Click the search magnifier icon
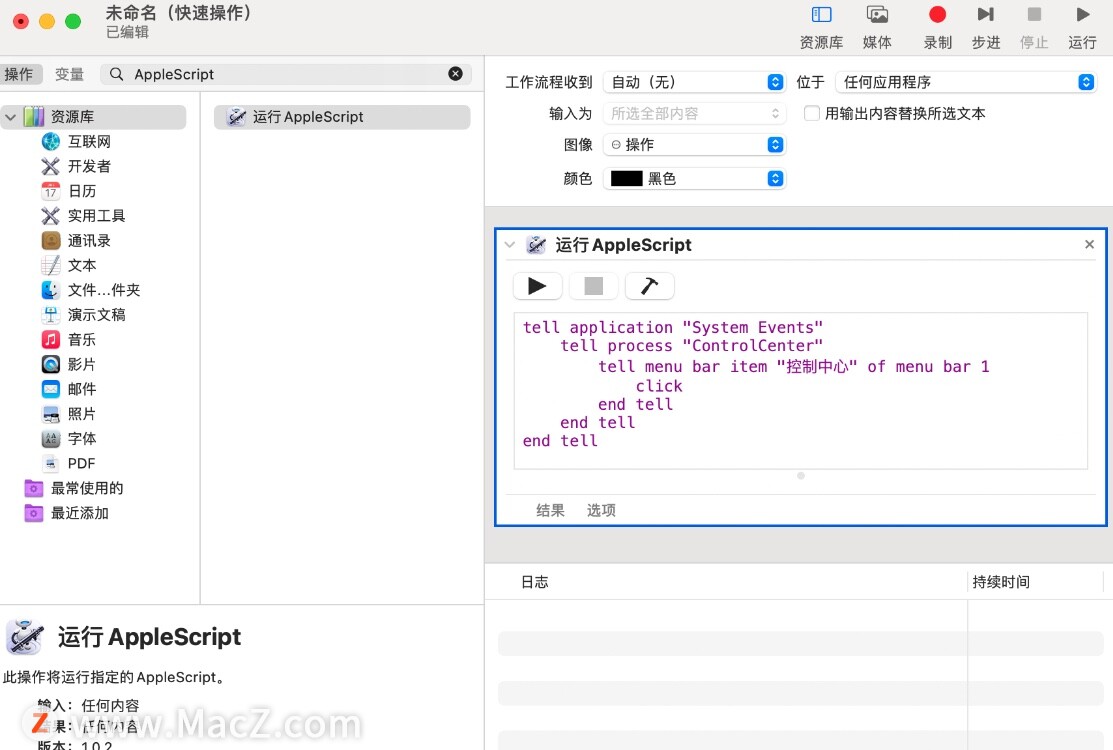1113x750 pixels. 116,74
